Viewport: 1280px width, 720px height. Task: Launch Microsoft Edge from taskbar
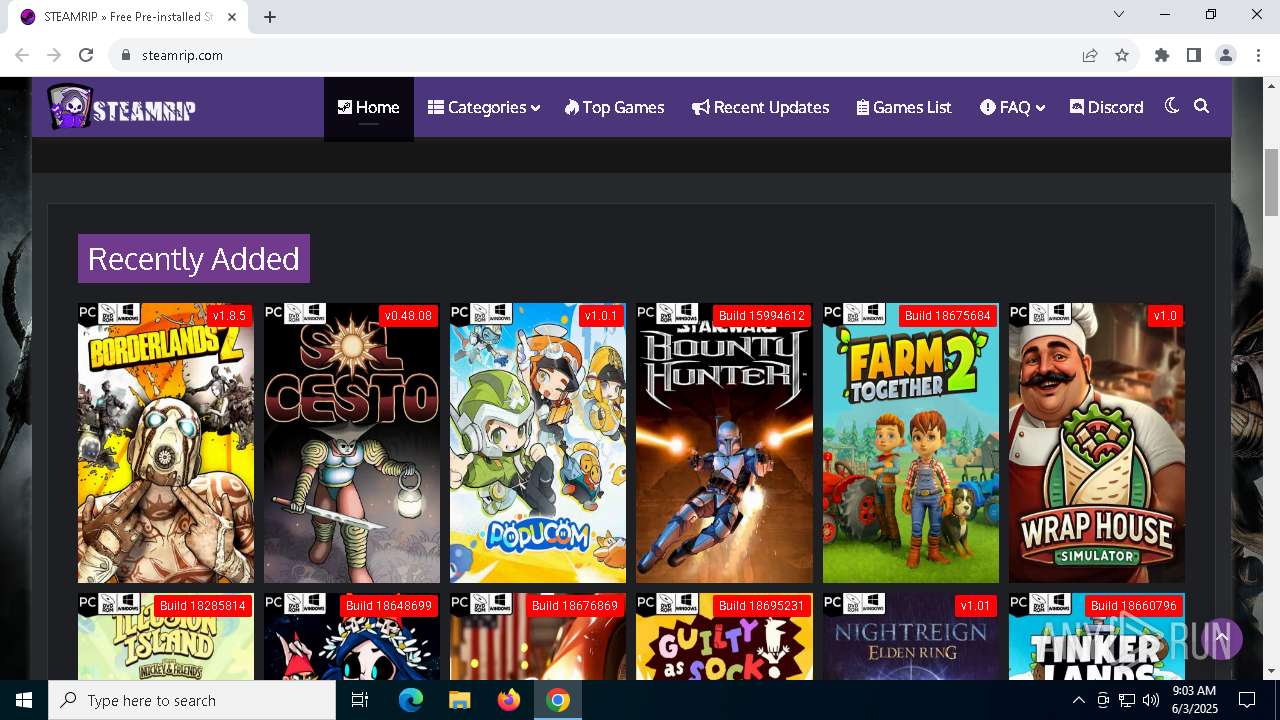(411, 700)
